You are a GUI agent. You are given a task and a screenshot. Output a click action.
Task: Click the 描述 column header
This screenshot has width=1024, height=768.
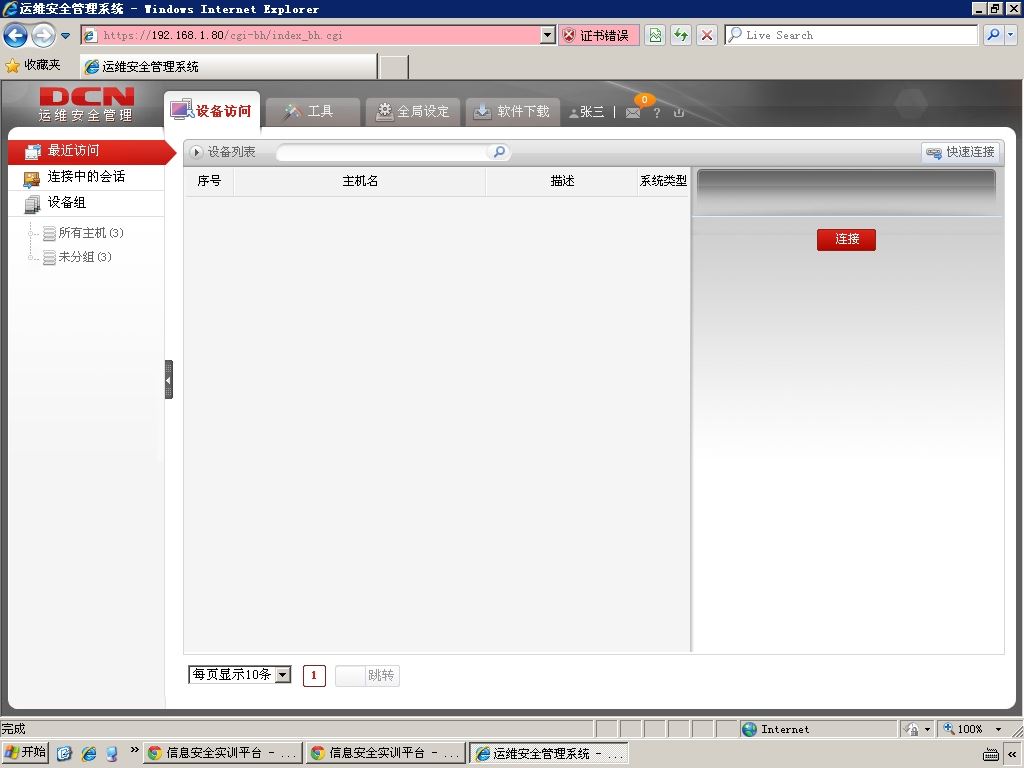[x=562, y=181]
